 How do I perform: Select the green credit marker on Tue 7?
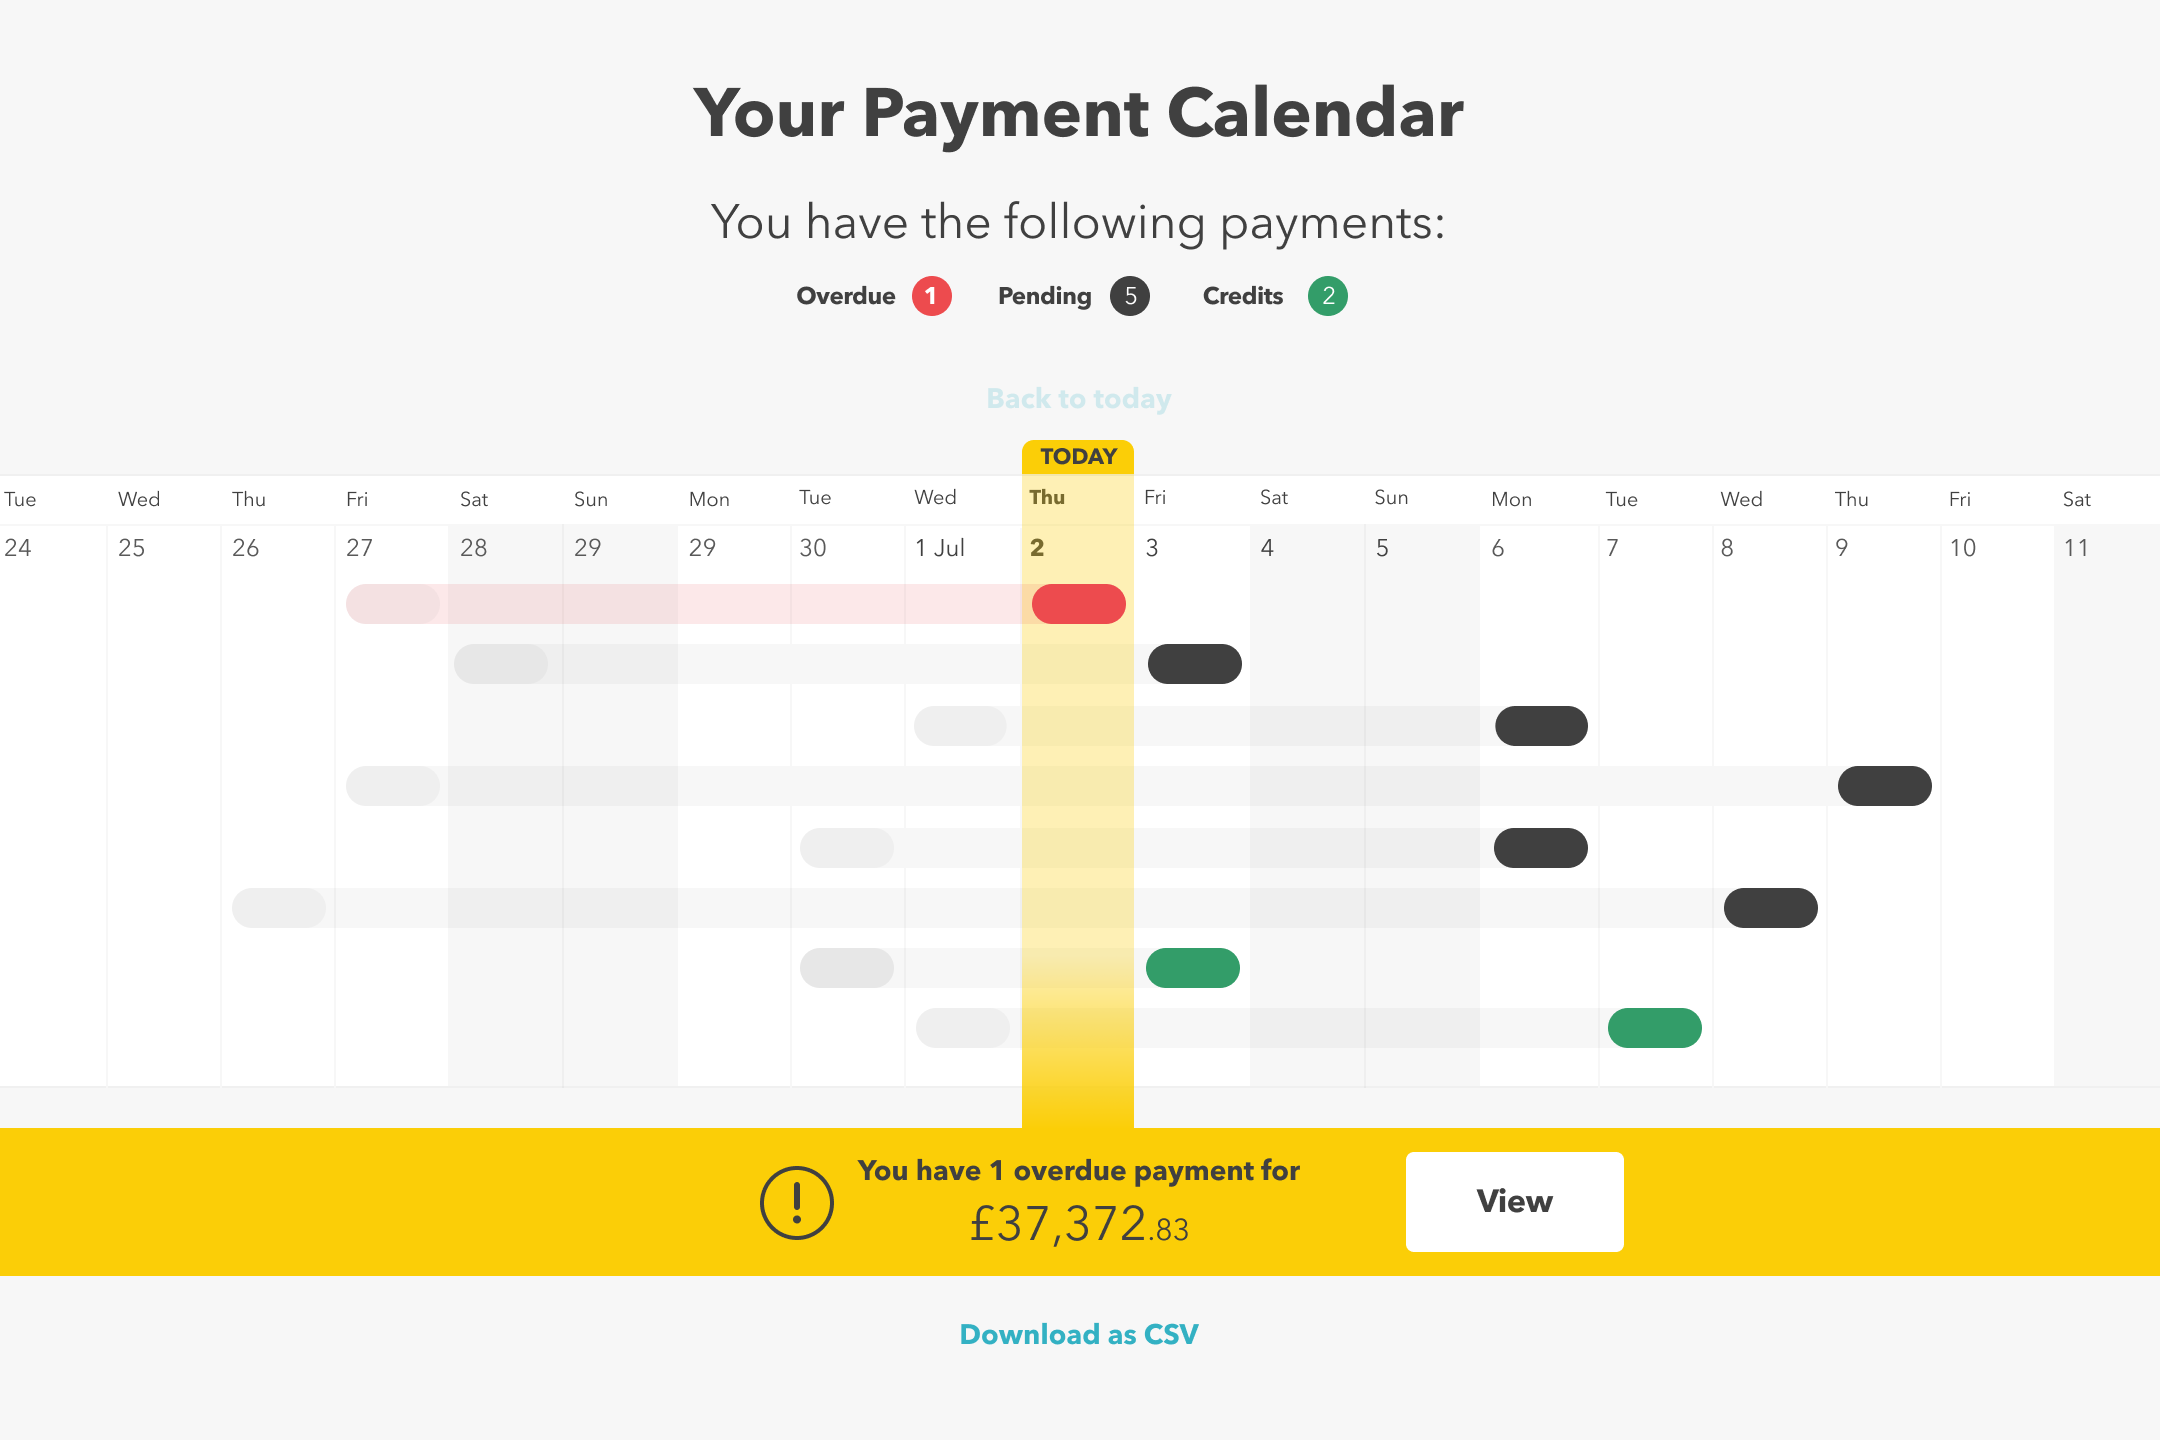(1654, 1028)
